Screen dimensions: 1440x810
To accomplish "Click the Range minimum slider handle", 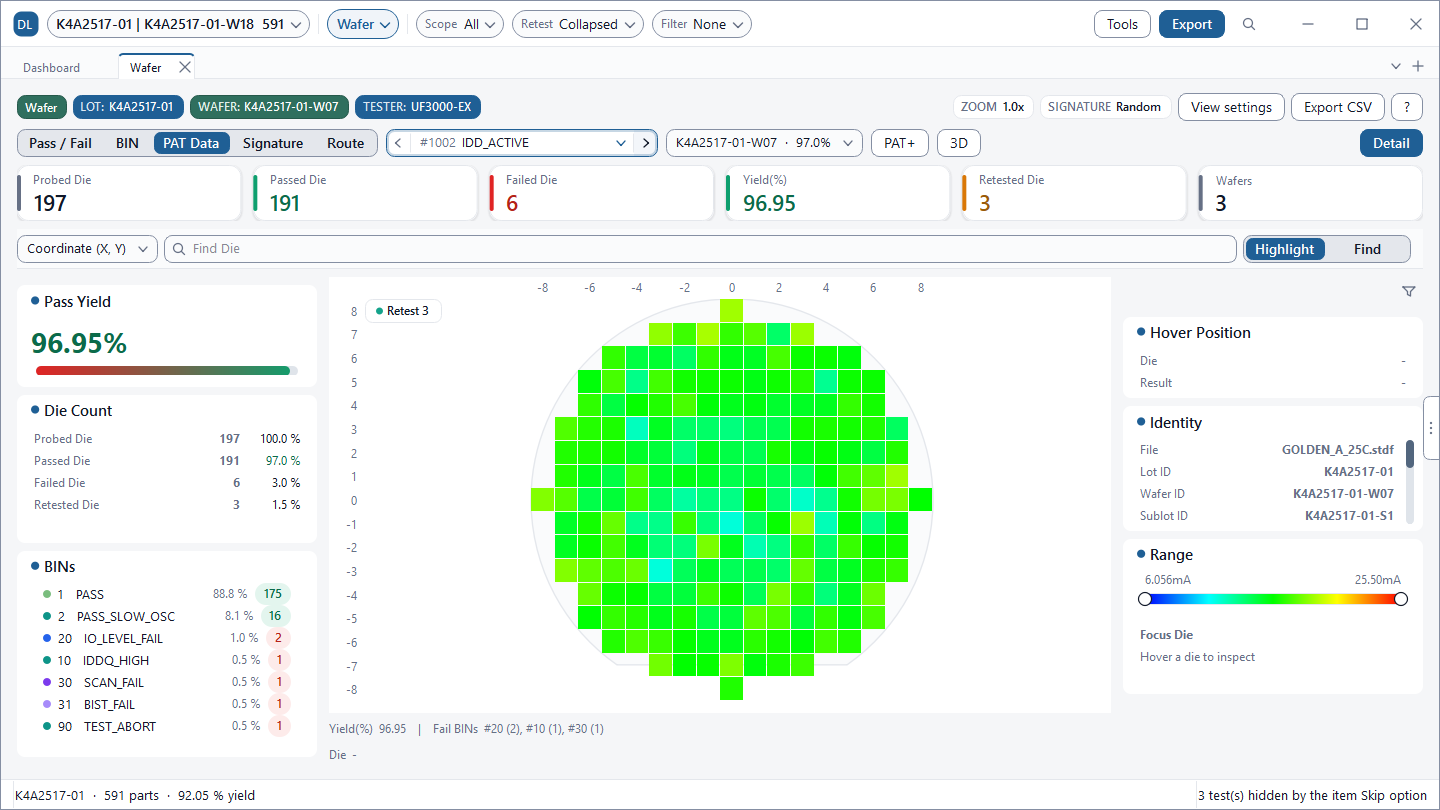I will click(x=1145, y=599).
